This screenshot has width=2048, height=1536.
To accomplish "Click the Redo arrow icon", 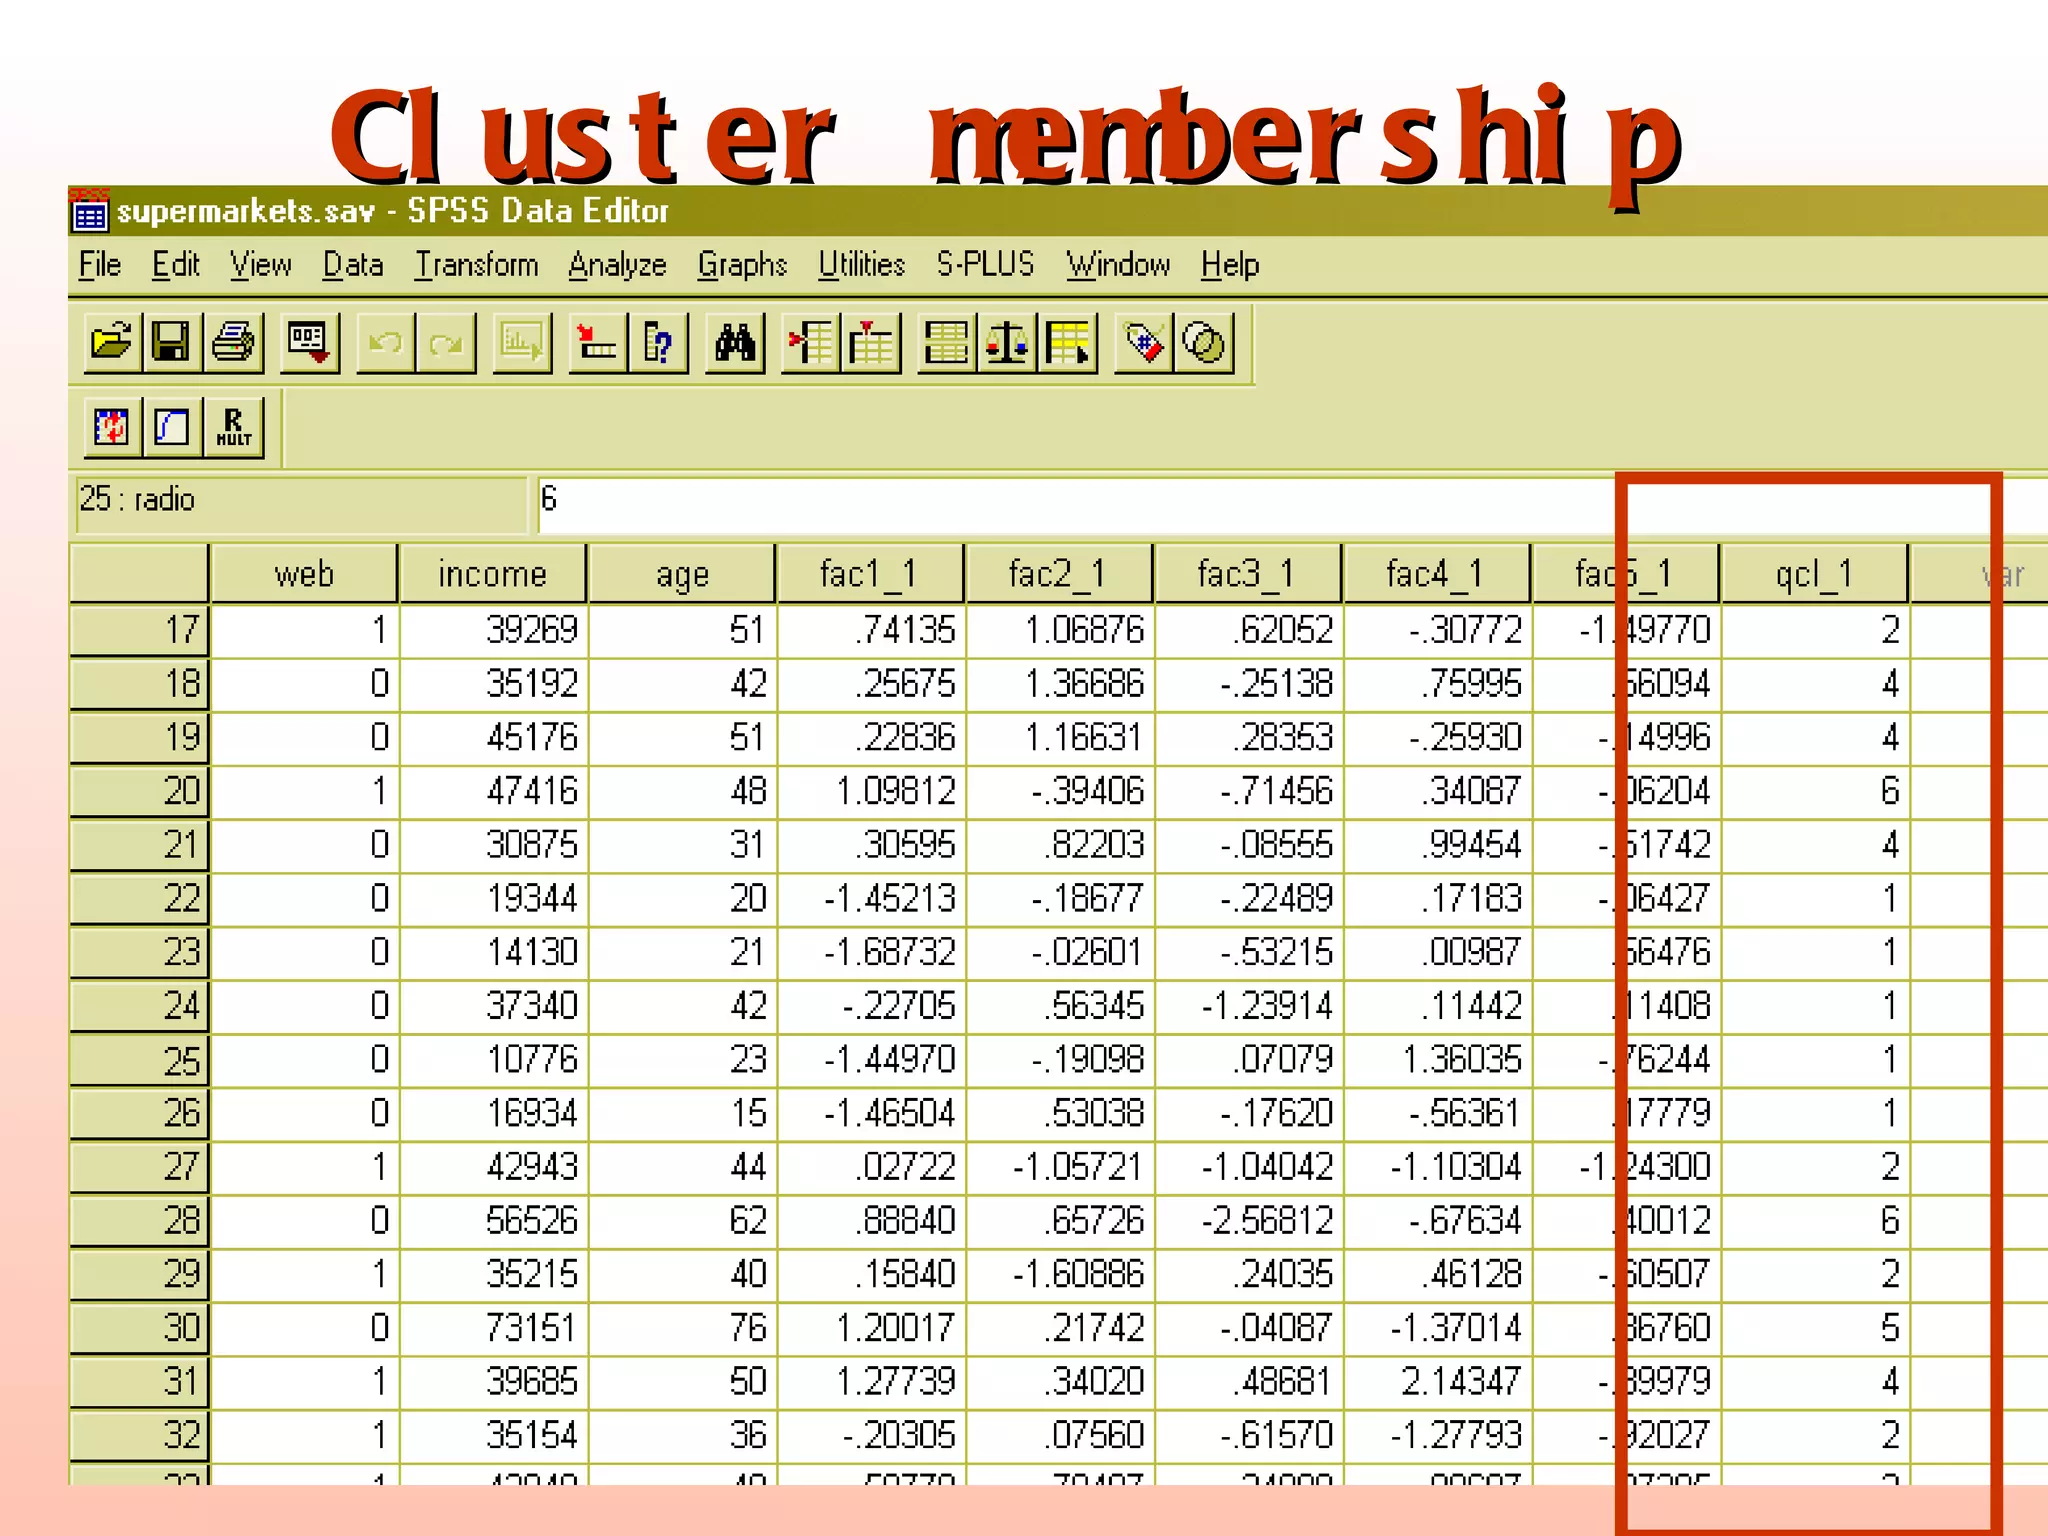I will click(x=445, y=343).
